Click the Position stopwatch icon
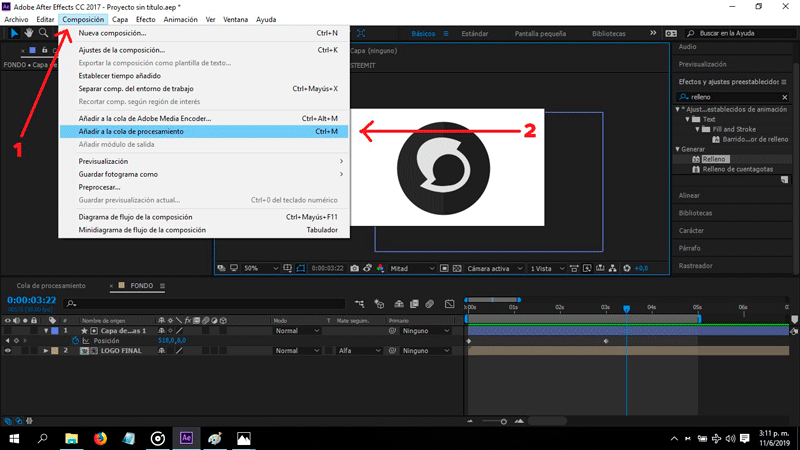This screenshot has width=800, height=450. click(75, 340)
